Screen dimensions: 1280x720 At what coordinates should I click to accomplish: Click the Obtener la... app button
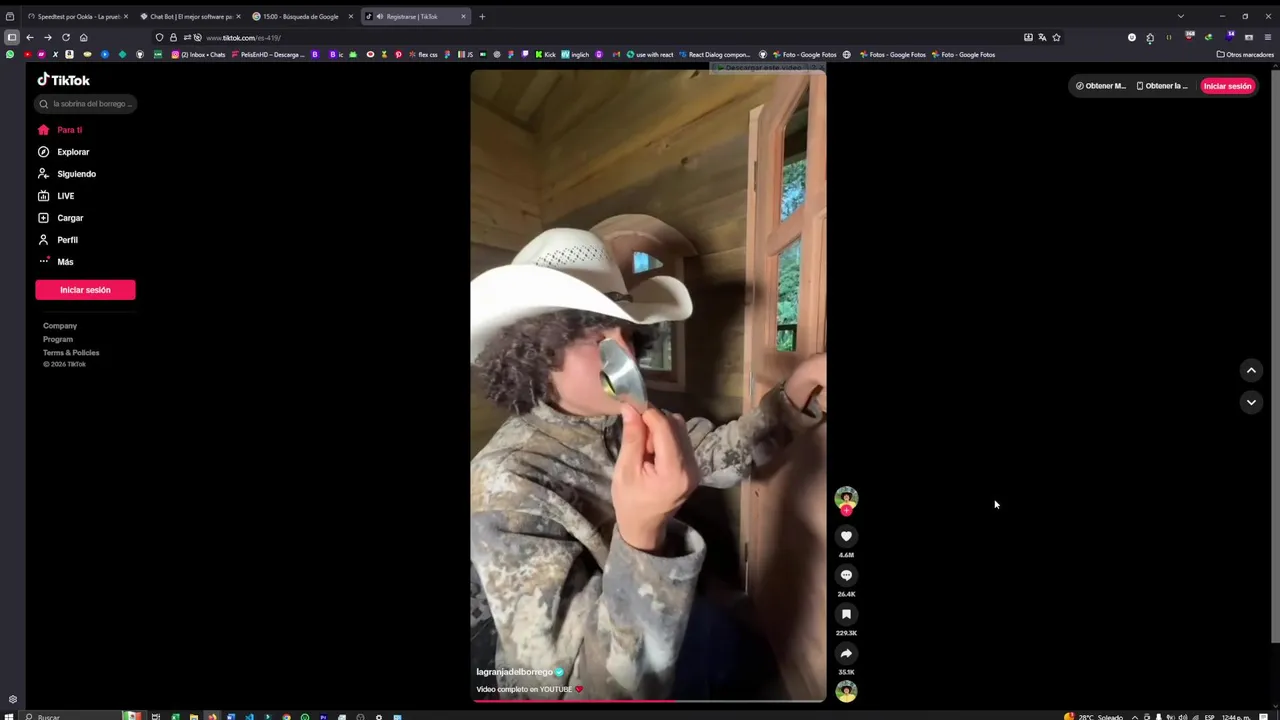tap(1162, 86)
